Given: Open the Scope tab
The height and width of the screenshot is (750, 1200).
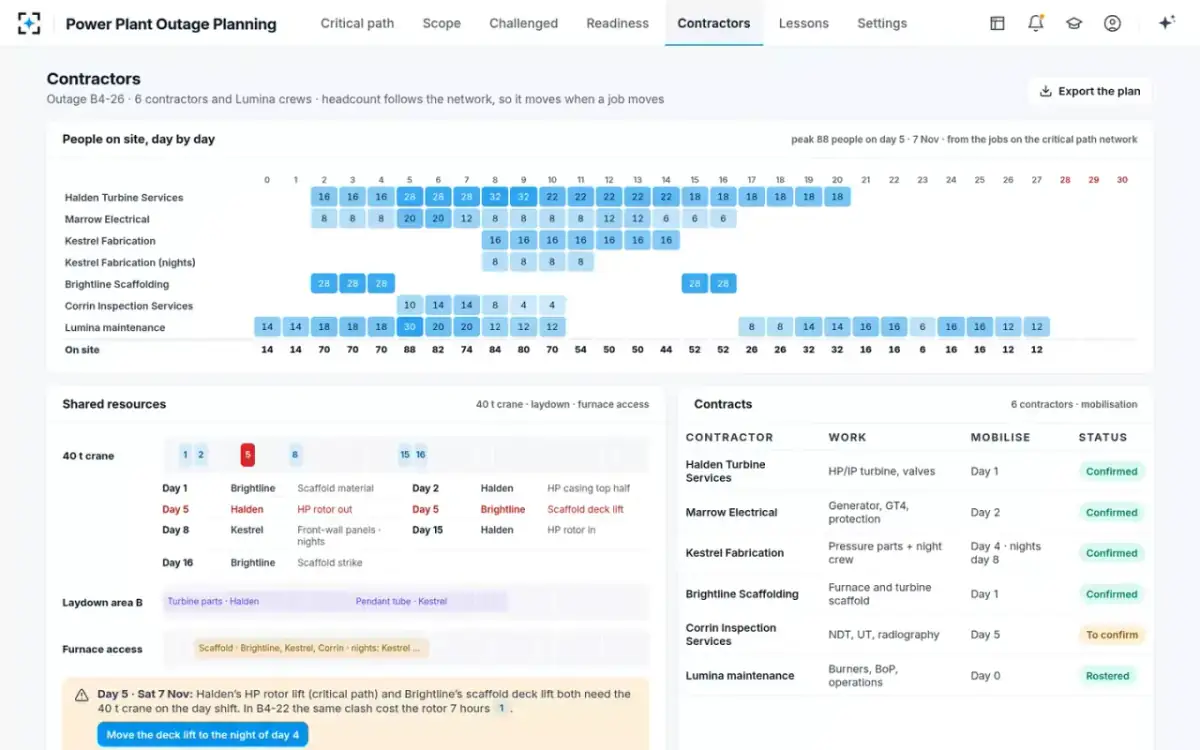Looking at the screenshot, I should coord(441,23).
